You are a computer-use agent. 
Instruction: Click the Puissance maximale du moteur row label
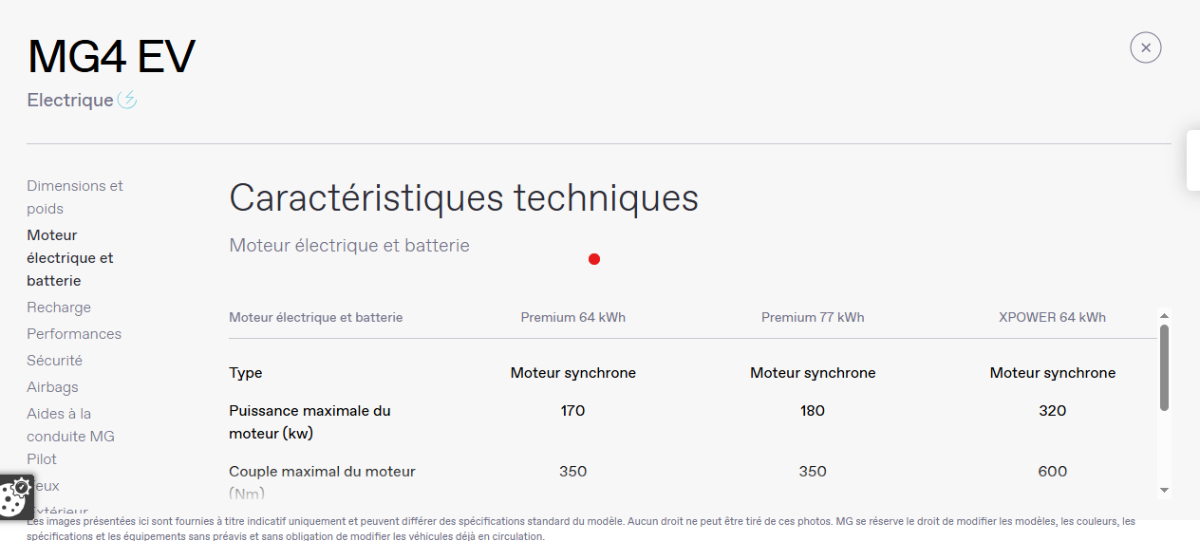pos(310,422)
